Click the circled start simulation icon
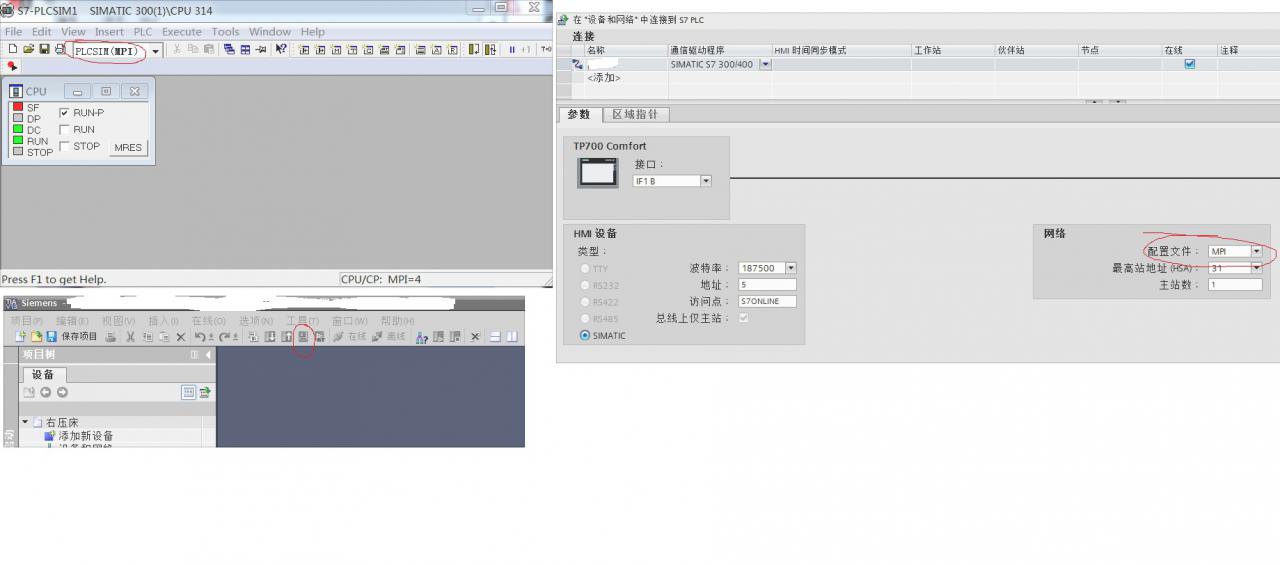1280x565 pixels. tap(303, 337)
